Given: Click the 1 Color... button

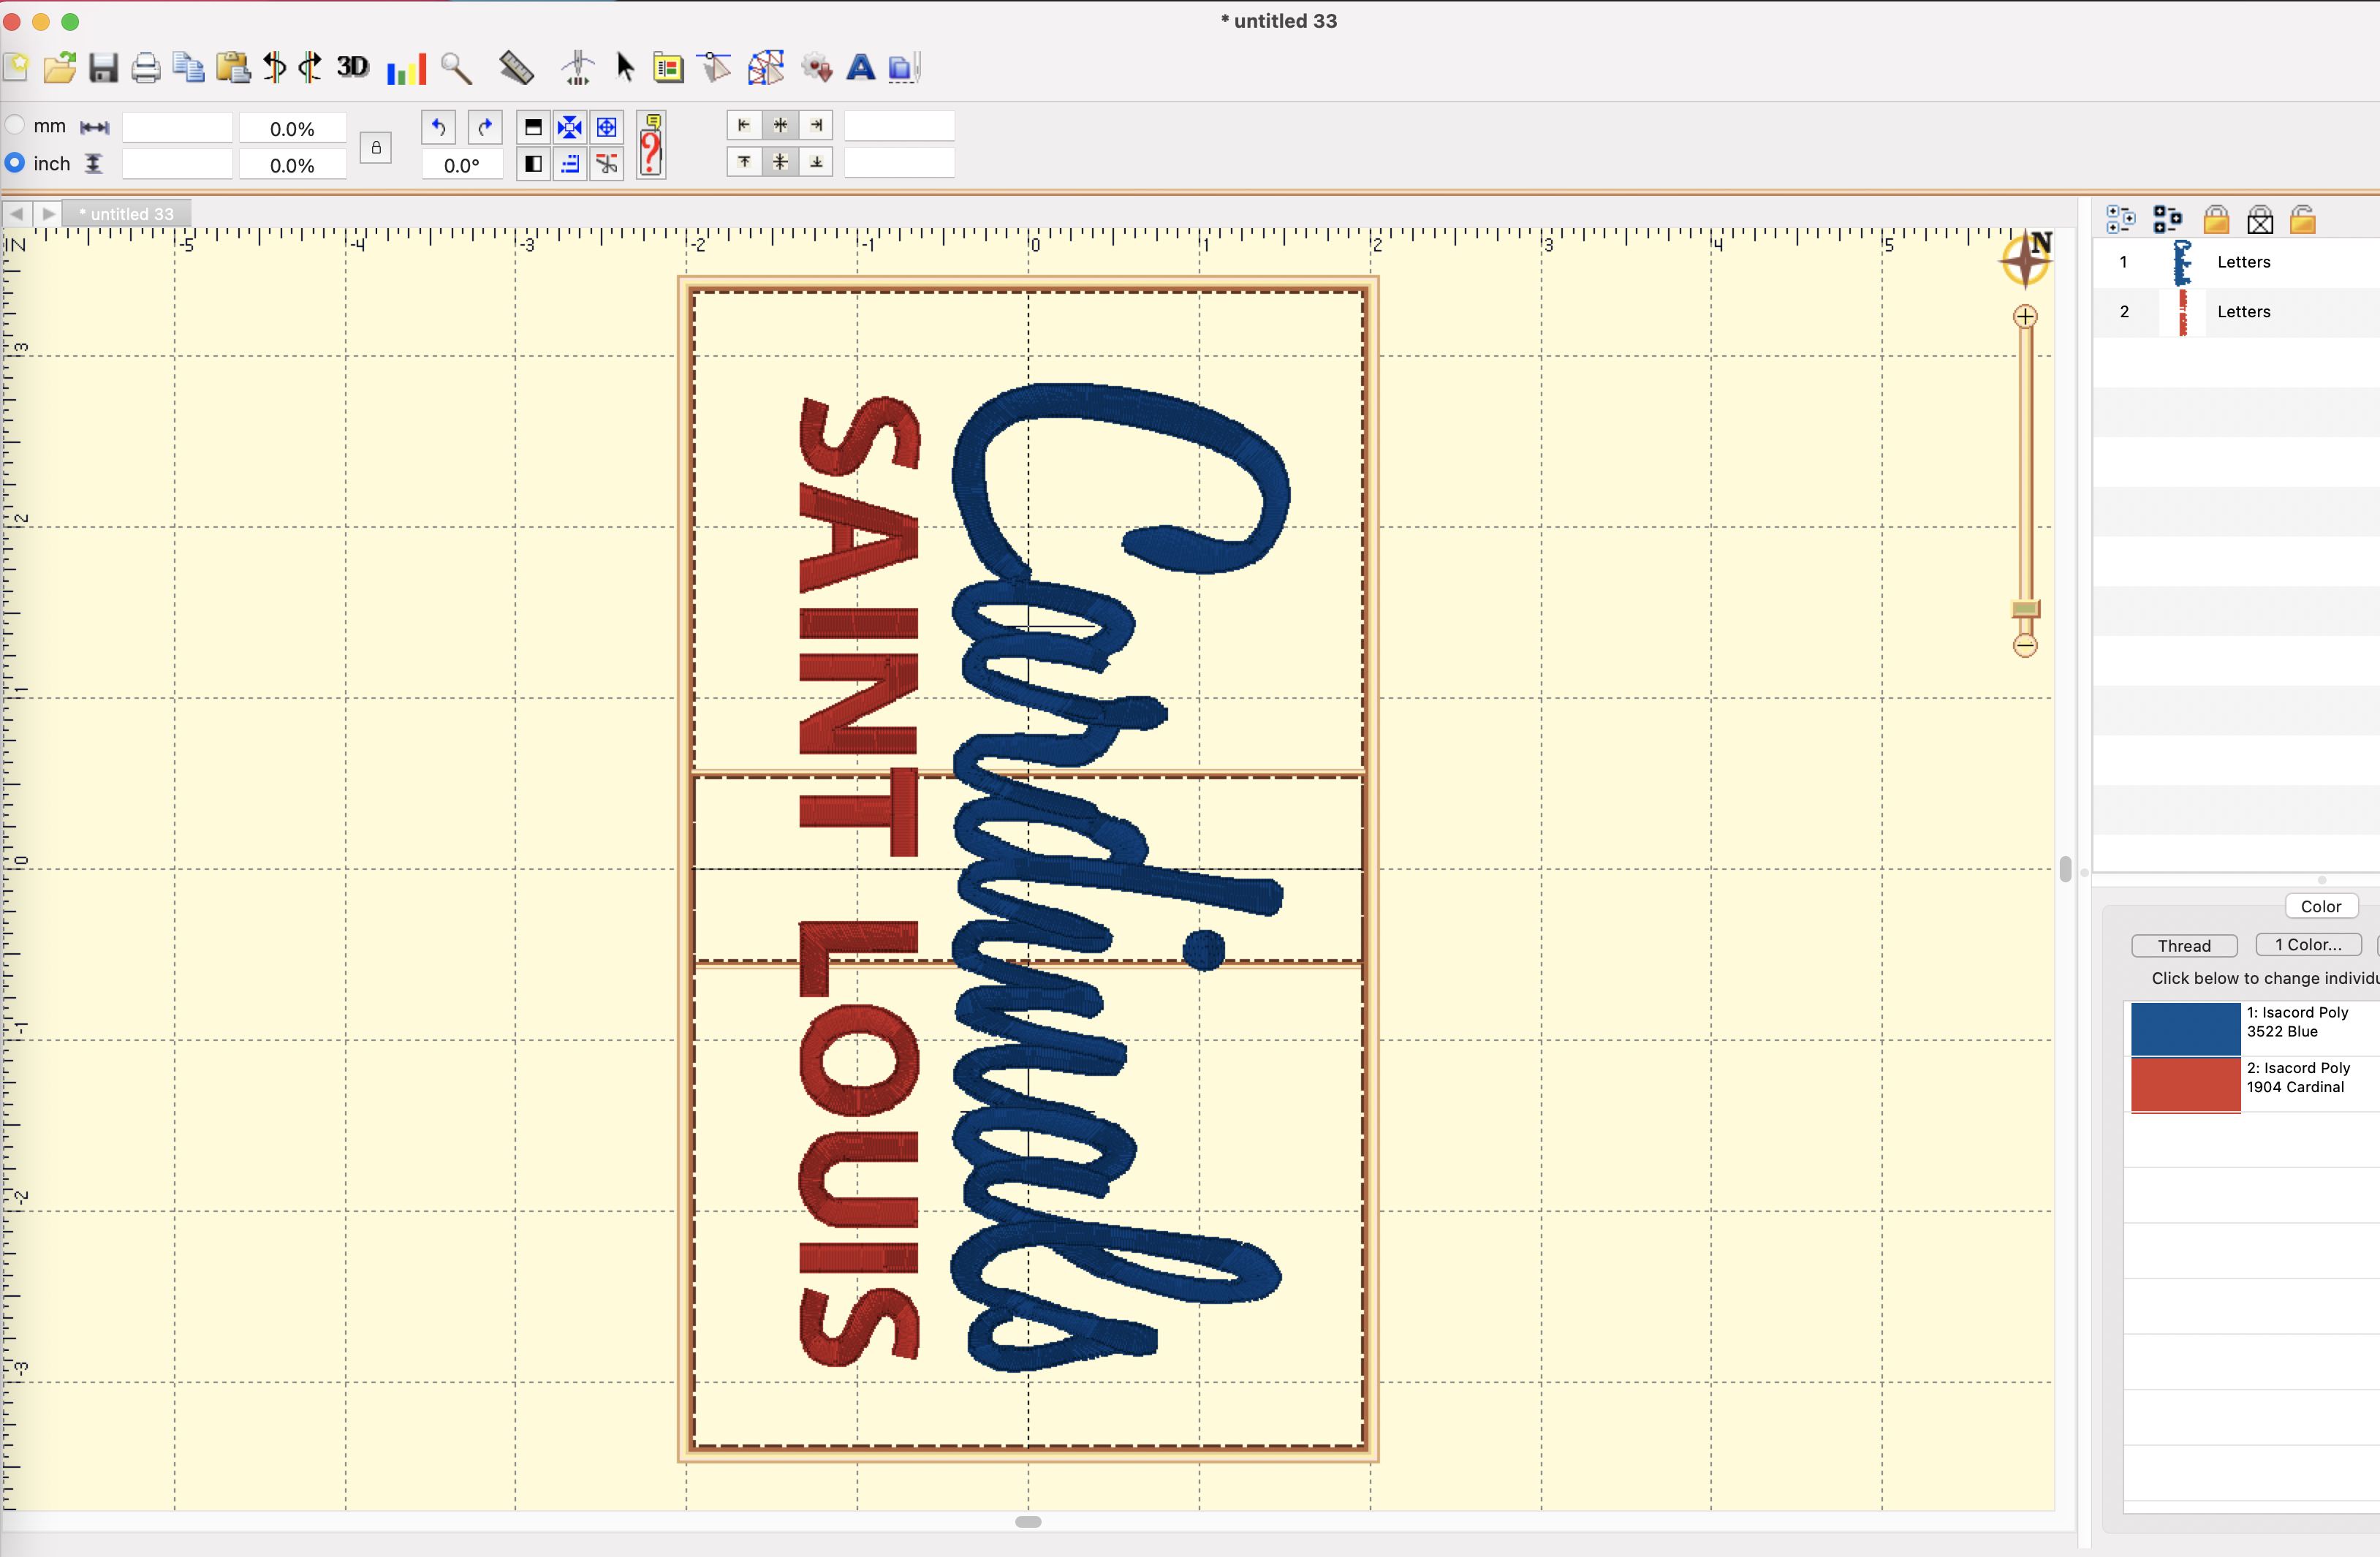Looking at the screenshot, I should (x=2308, y=945).
